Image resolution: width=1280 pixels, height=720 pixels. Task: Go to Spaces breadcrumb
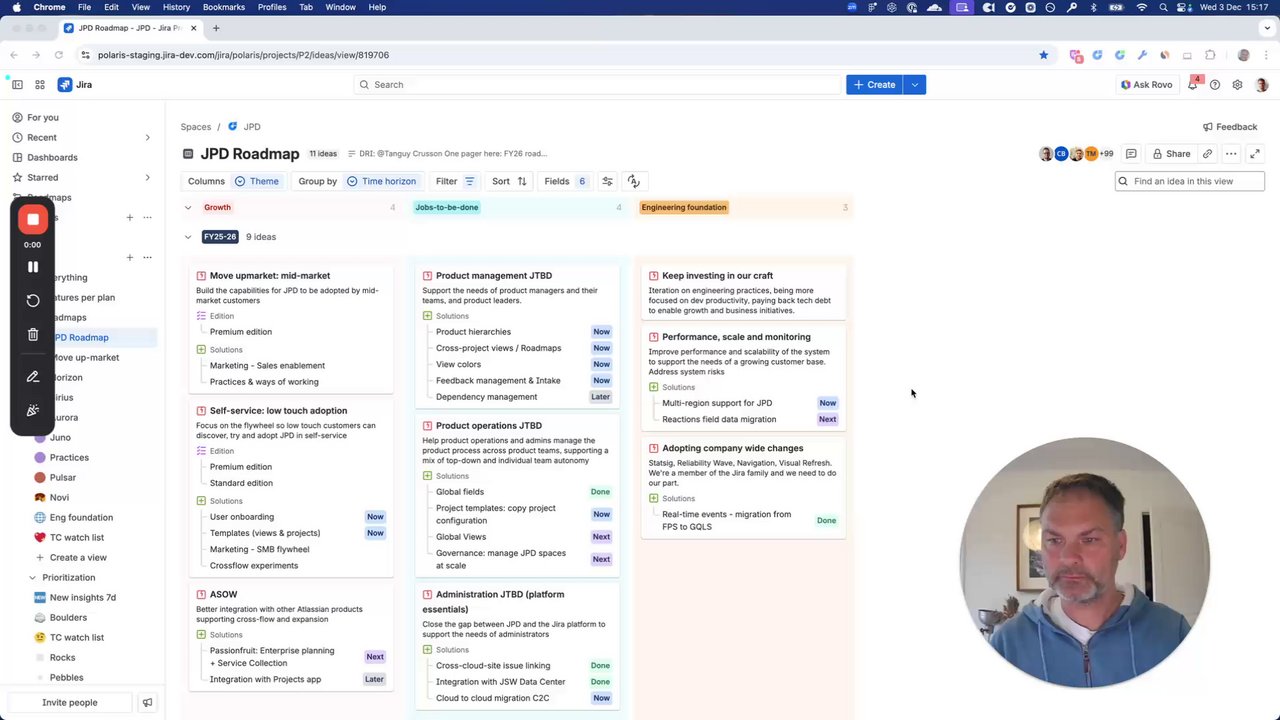coord(196,127)
